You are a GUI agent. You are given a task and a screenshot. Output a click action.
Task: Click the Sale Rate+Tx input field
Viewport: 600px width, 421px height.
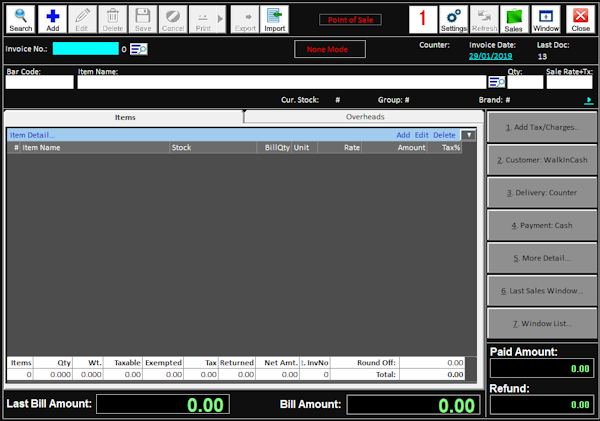(569, 82)
